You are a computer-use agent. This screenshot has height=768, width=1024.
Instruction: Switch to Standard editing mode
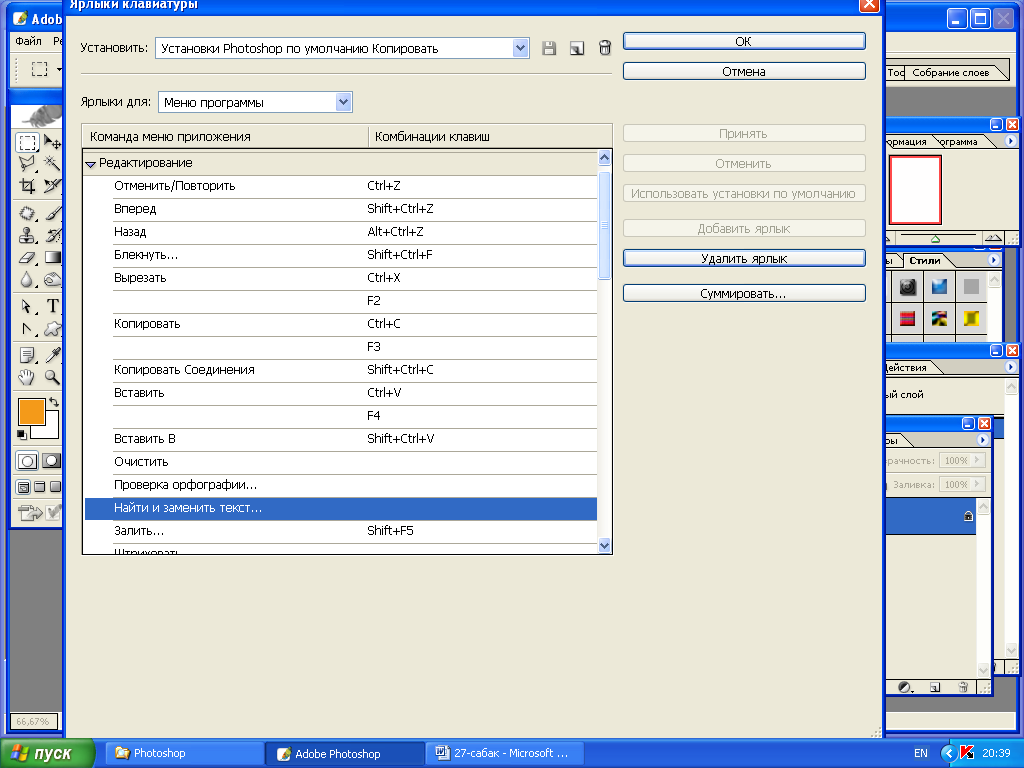(27, 461)
